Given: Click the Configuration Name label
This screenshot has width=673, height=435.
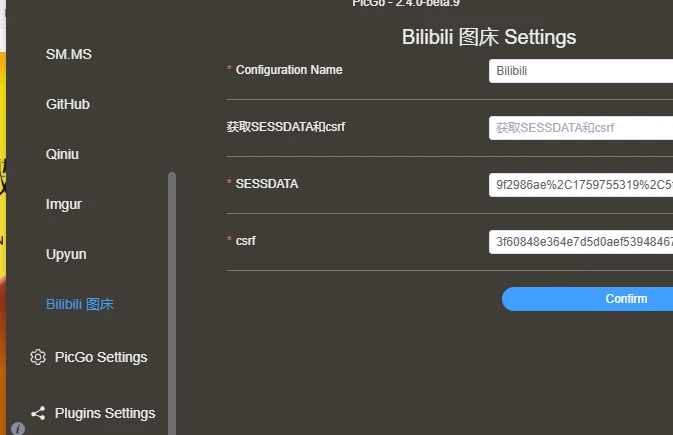Looking at the screenshot, I should pos(289,70).
